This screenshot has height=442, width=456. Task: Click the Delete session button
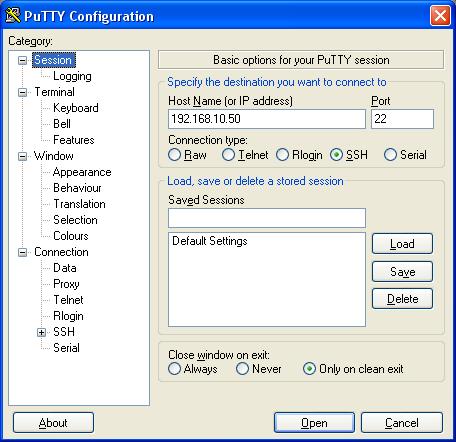(402, 299)
